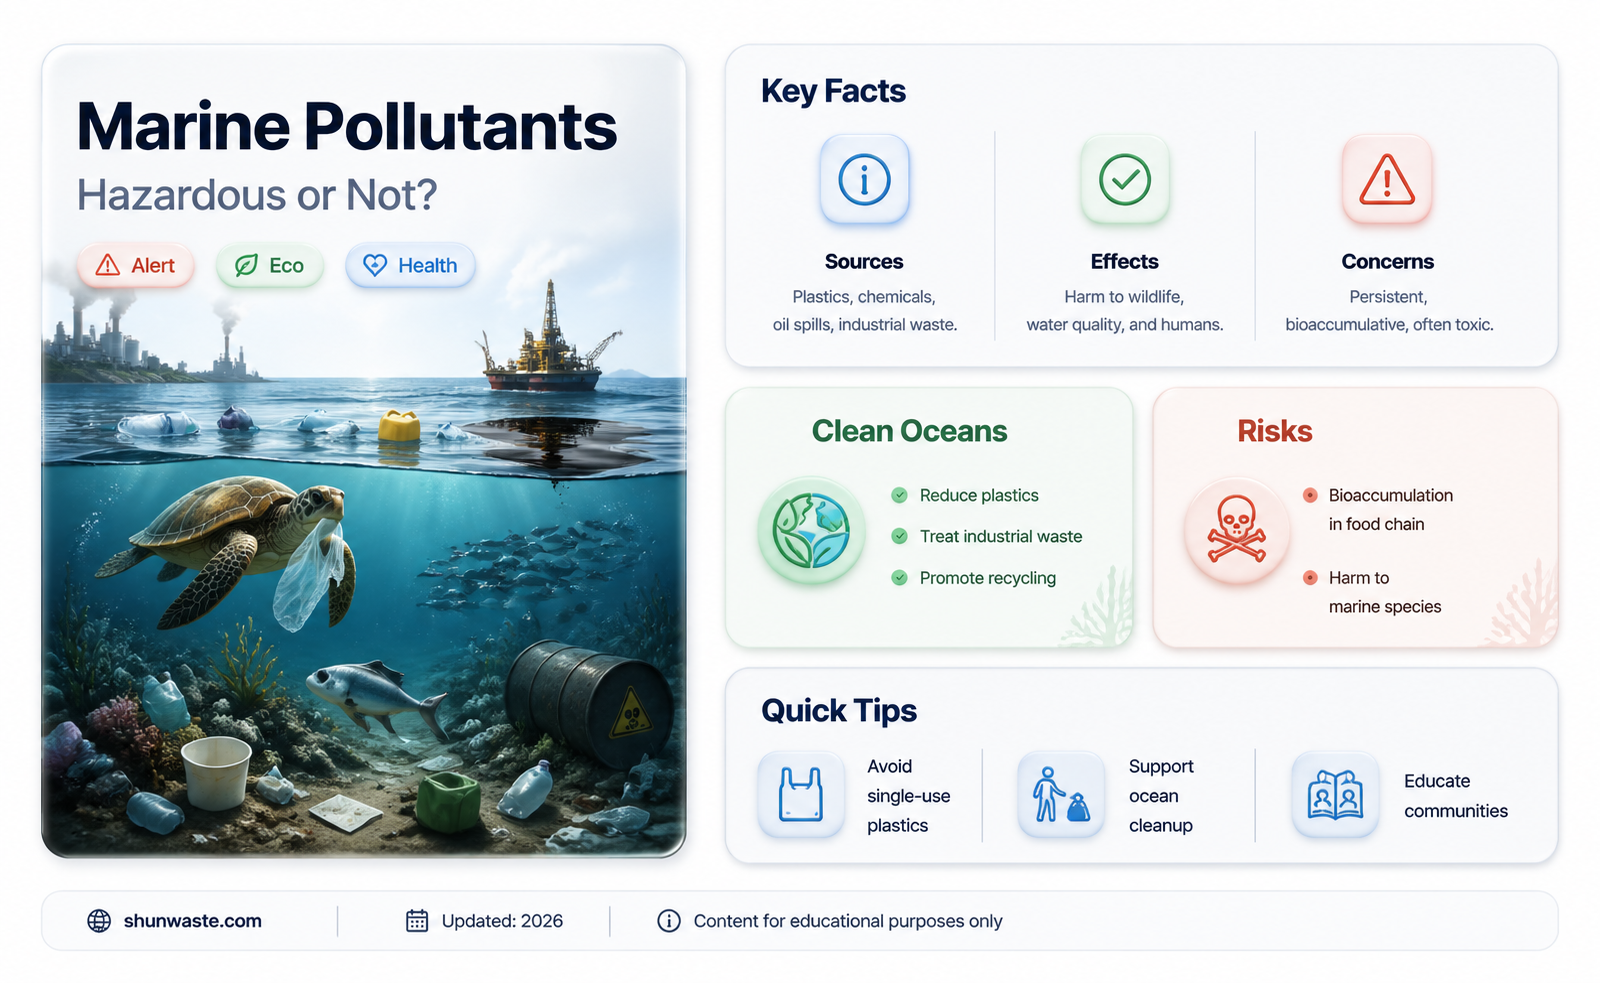The height and width of the screenshot is (983, 1600).
Task: Click the Marine Pollutants title
Action: pos(347,127)
